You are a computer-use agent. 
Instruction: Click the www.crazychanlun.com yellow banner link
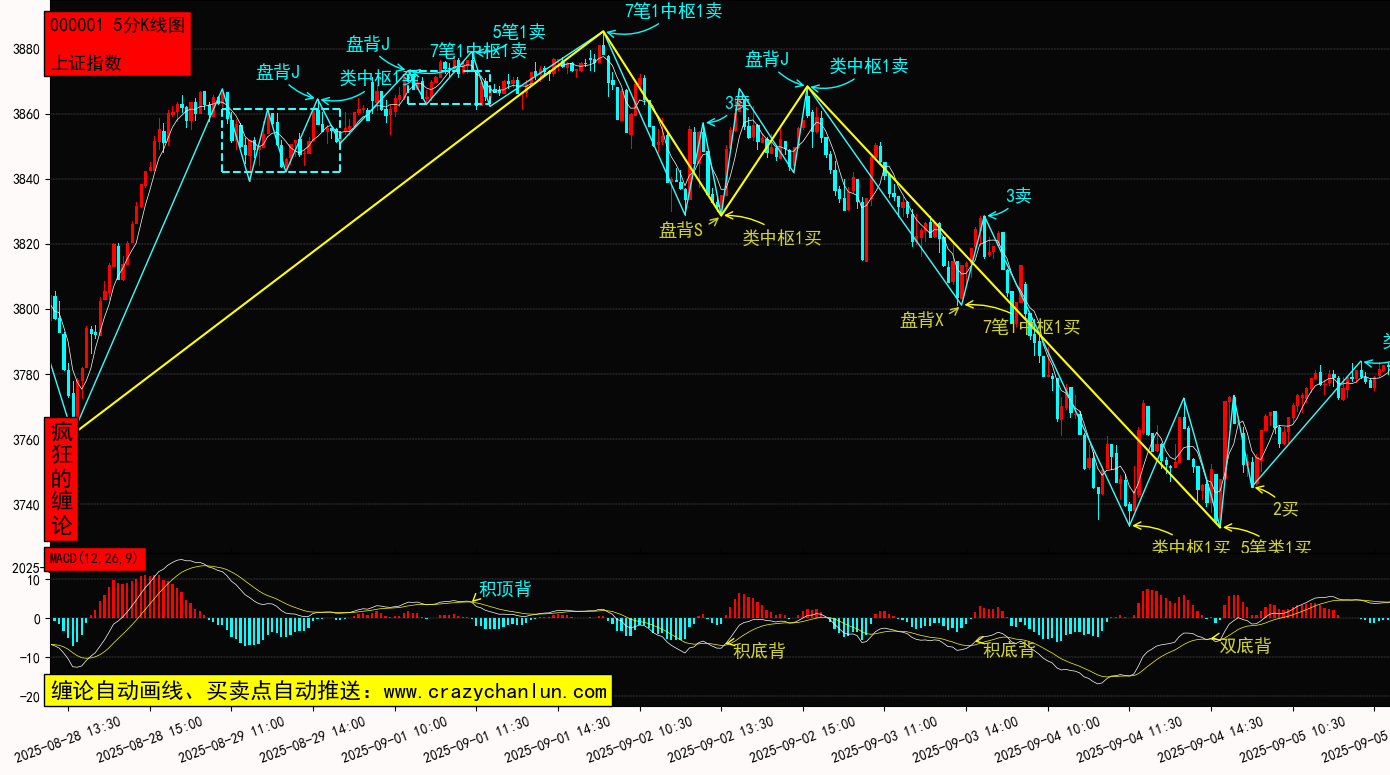327,691
